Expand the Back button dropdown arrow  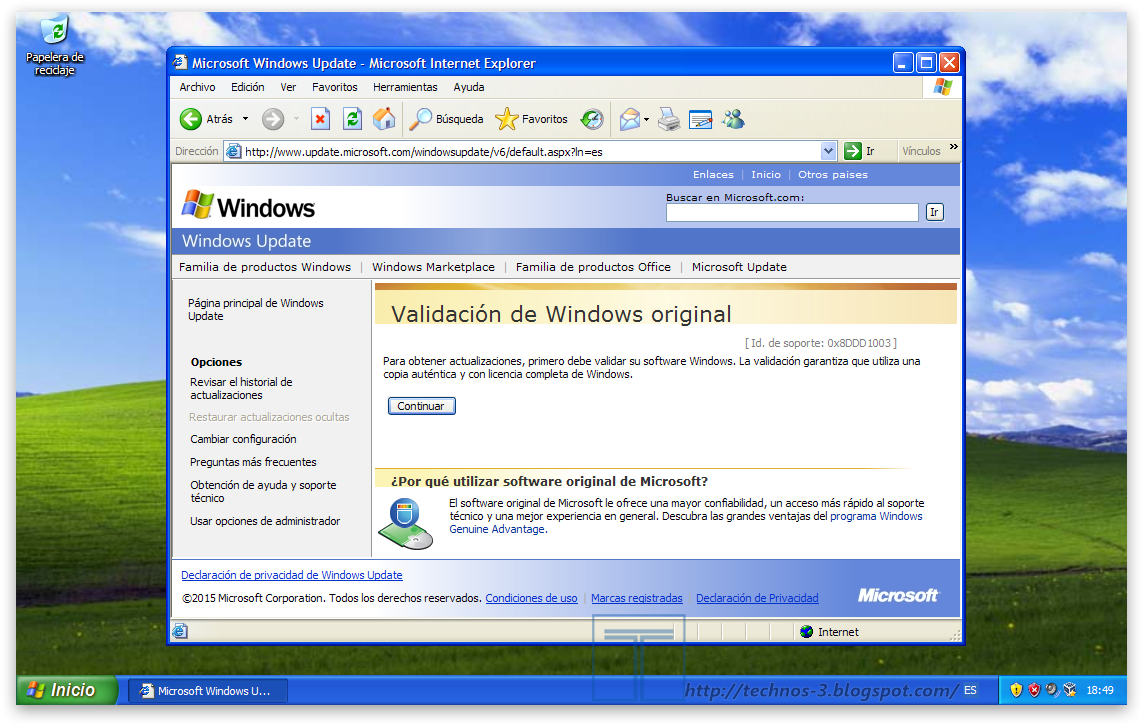tap(243, 119)
